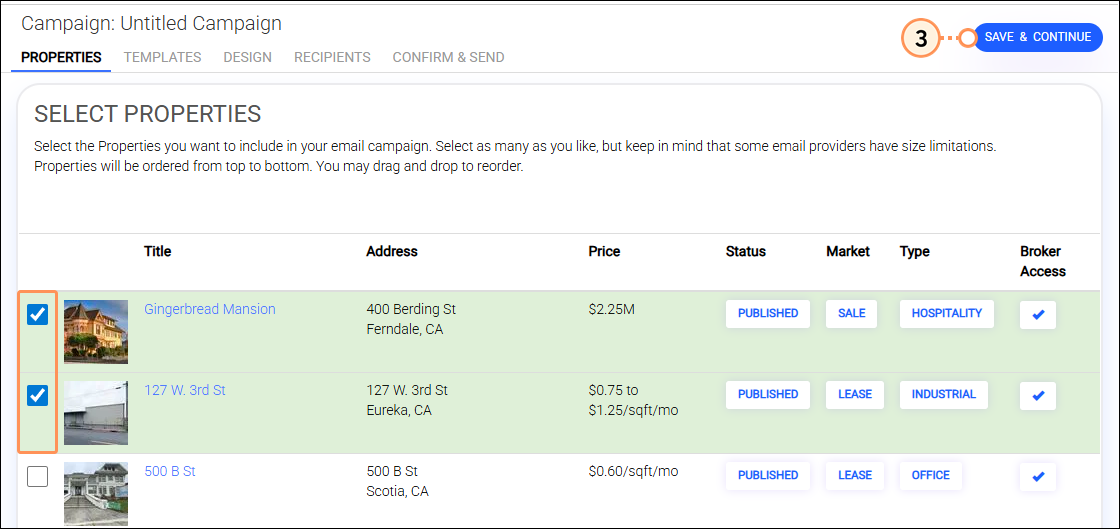The width and height of the screenshot is (1120, 529).
Task: Open the Confirm & Send tab
Action: pyautogui.click(x=448, y=57)
